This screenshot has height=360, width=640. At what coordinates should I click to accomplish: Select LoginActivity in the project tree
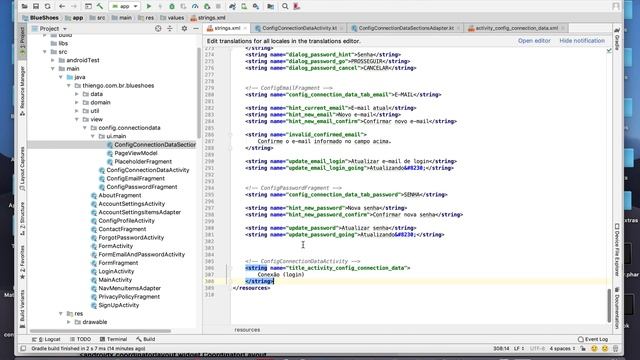(116, 271)
